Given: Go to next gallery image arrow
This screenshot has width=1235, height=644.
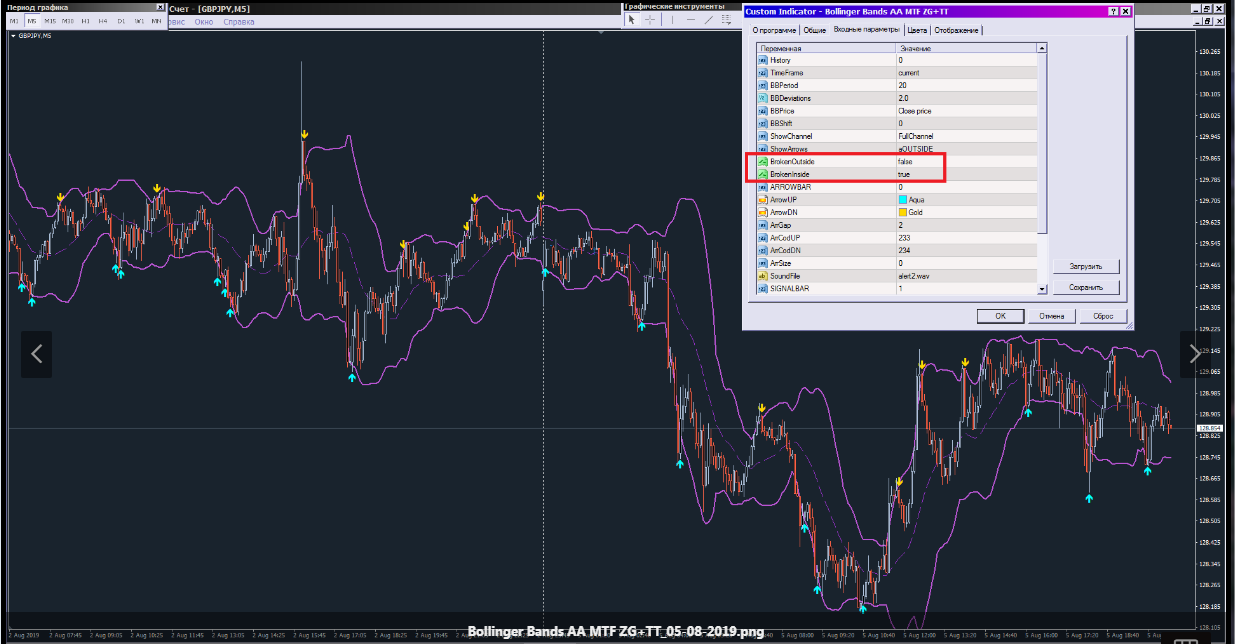Looking at the screenshot, I should click(x=1196, y=353).
